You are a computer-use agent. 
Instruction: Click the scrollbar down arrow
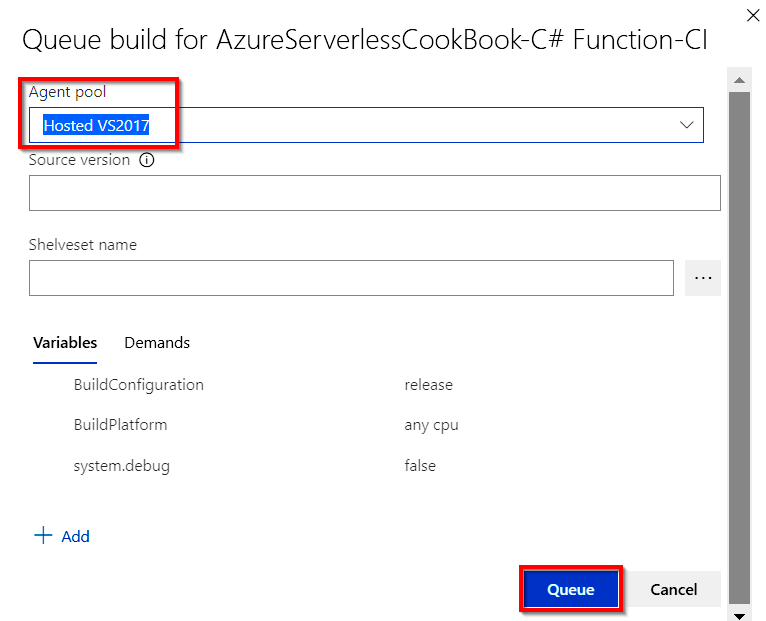tap(740, 614)
